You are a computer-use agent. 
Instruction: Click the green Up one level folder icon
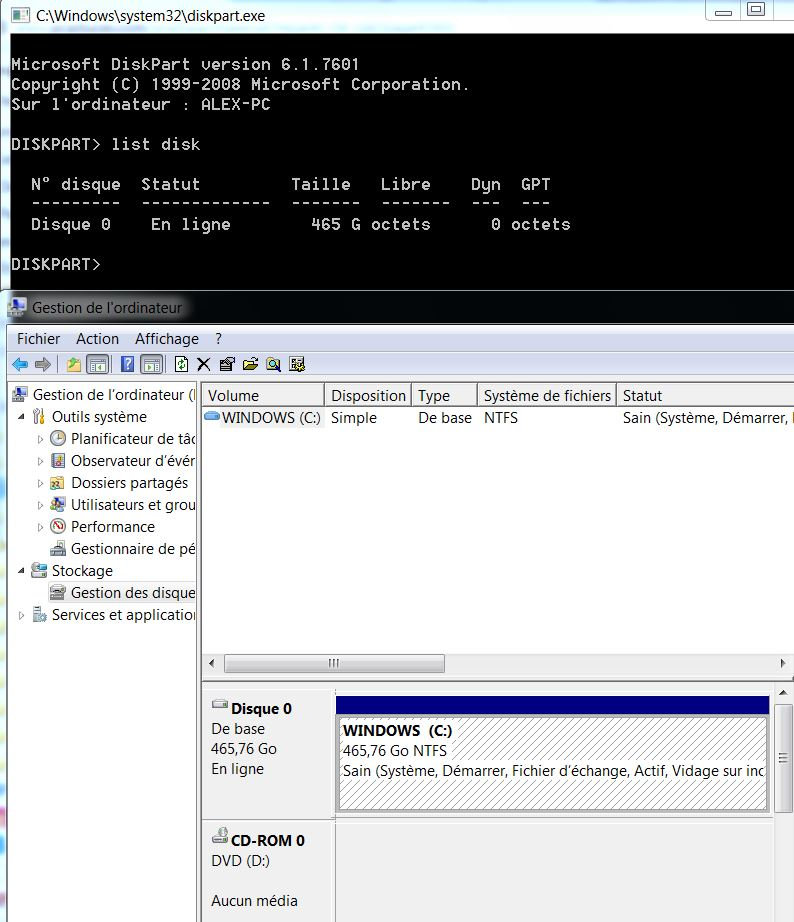(73, 364)
